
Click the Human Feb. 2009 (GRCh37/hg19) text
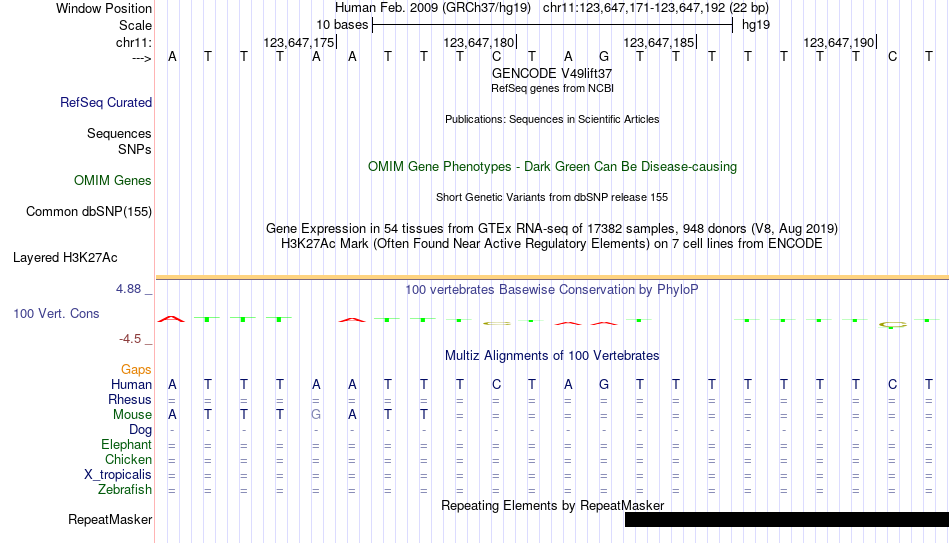pyautogui.click(x=433, y=8)
